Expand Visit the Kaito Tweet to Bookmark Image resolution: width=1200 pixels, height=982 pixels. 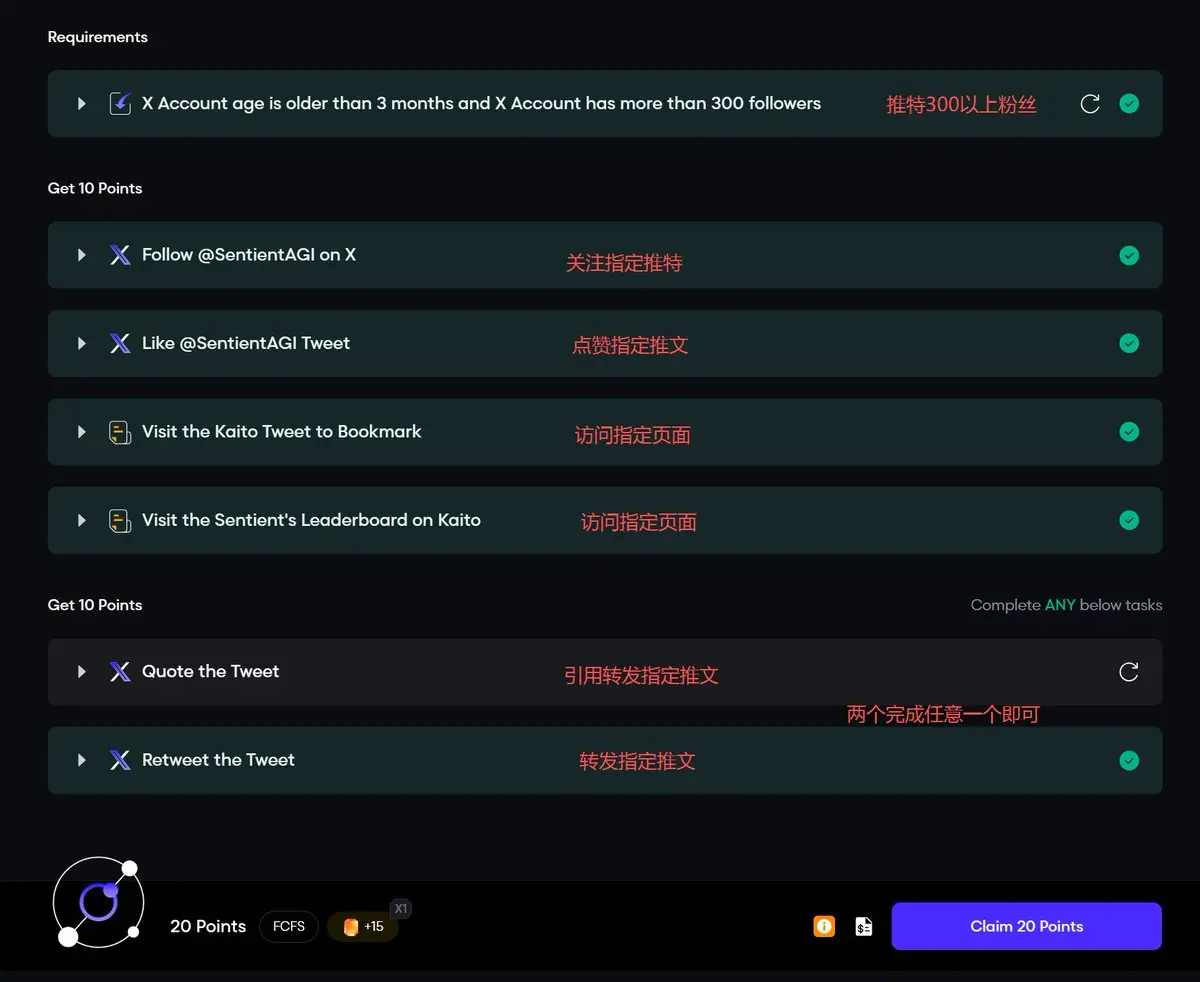click(x=82, y=432)
